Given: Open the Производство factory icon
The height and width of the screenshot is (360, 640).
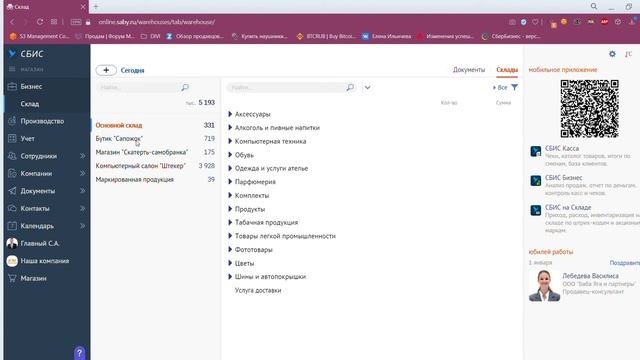Looking at the screenshot, I should pos(12,121).
